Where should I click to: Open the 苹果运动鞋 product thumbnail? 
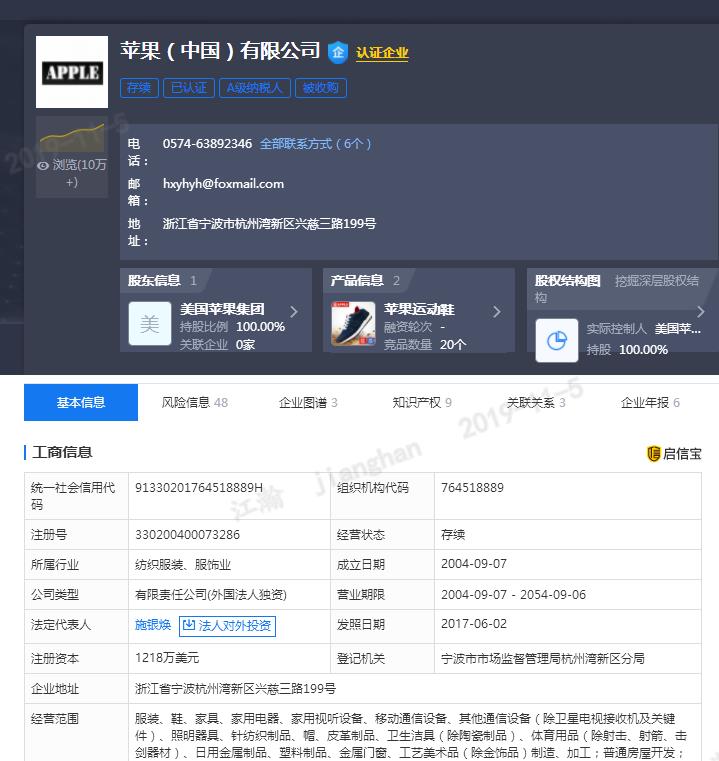pos(353,324)
